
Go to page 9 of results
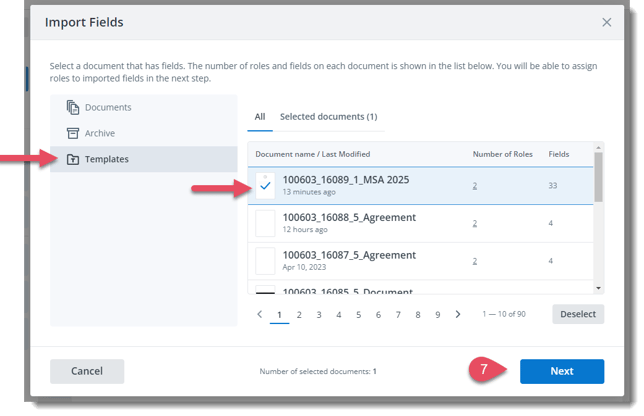click(437, 315)
